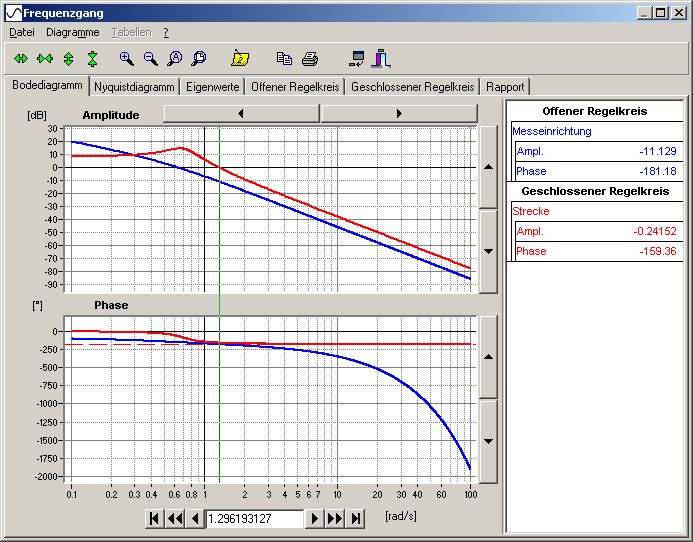Viewport: 693px width, 542px height.
Task: Switch to the Eigenwerte tab
Action: pos(212,87)
